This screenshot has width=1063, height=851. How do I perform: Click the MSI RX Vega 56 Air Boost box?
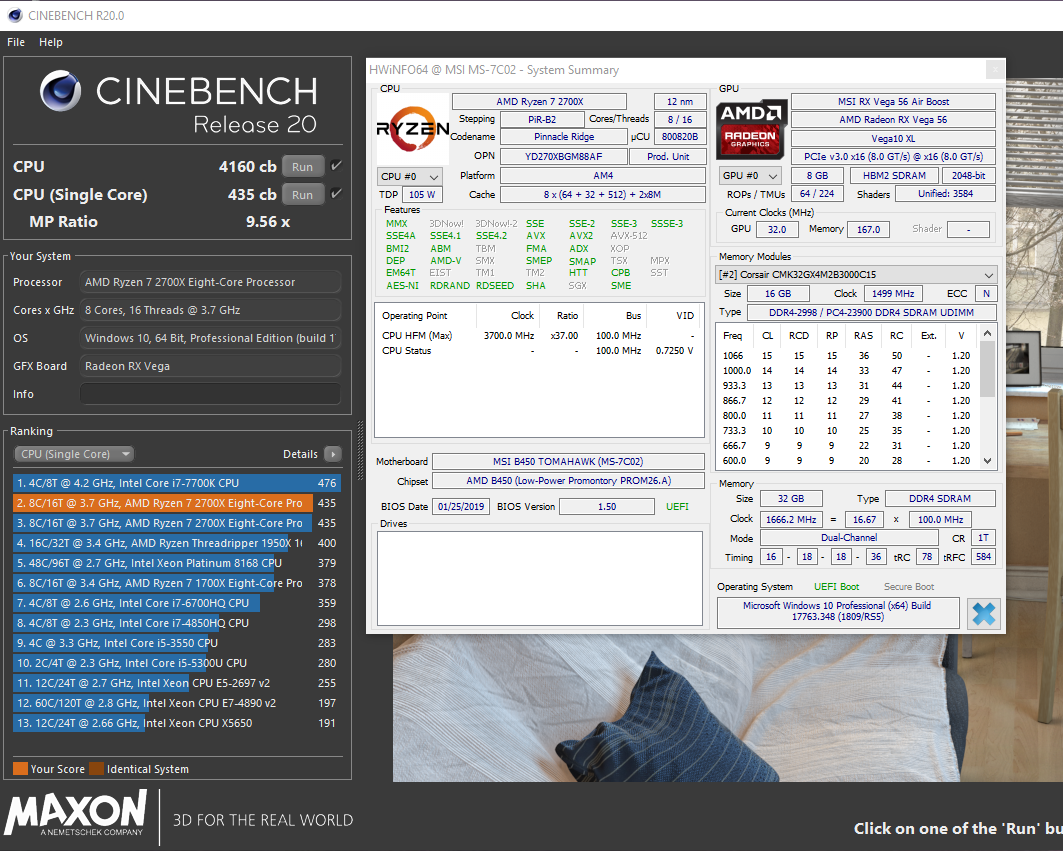click(x=894, y=102)
